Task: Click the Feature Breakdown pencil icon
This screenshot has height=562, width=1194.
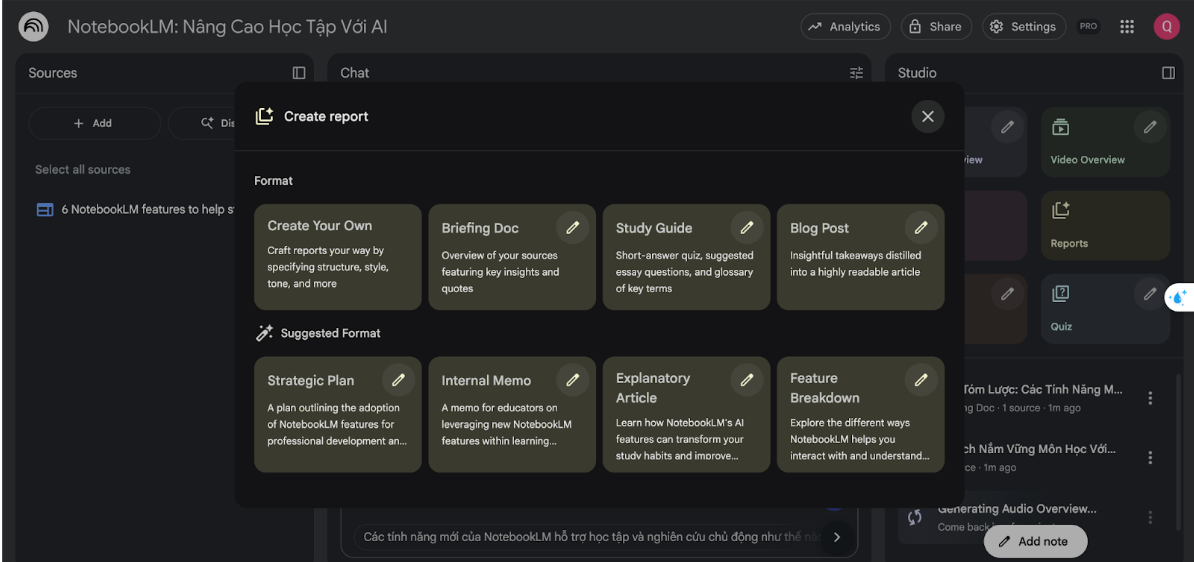Action: (921, 380)
